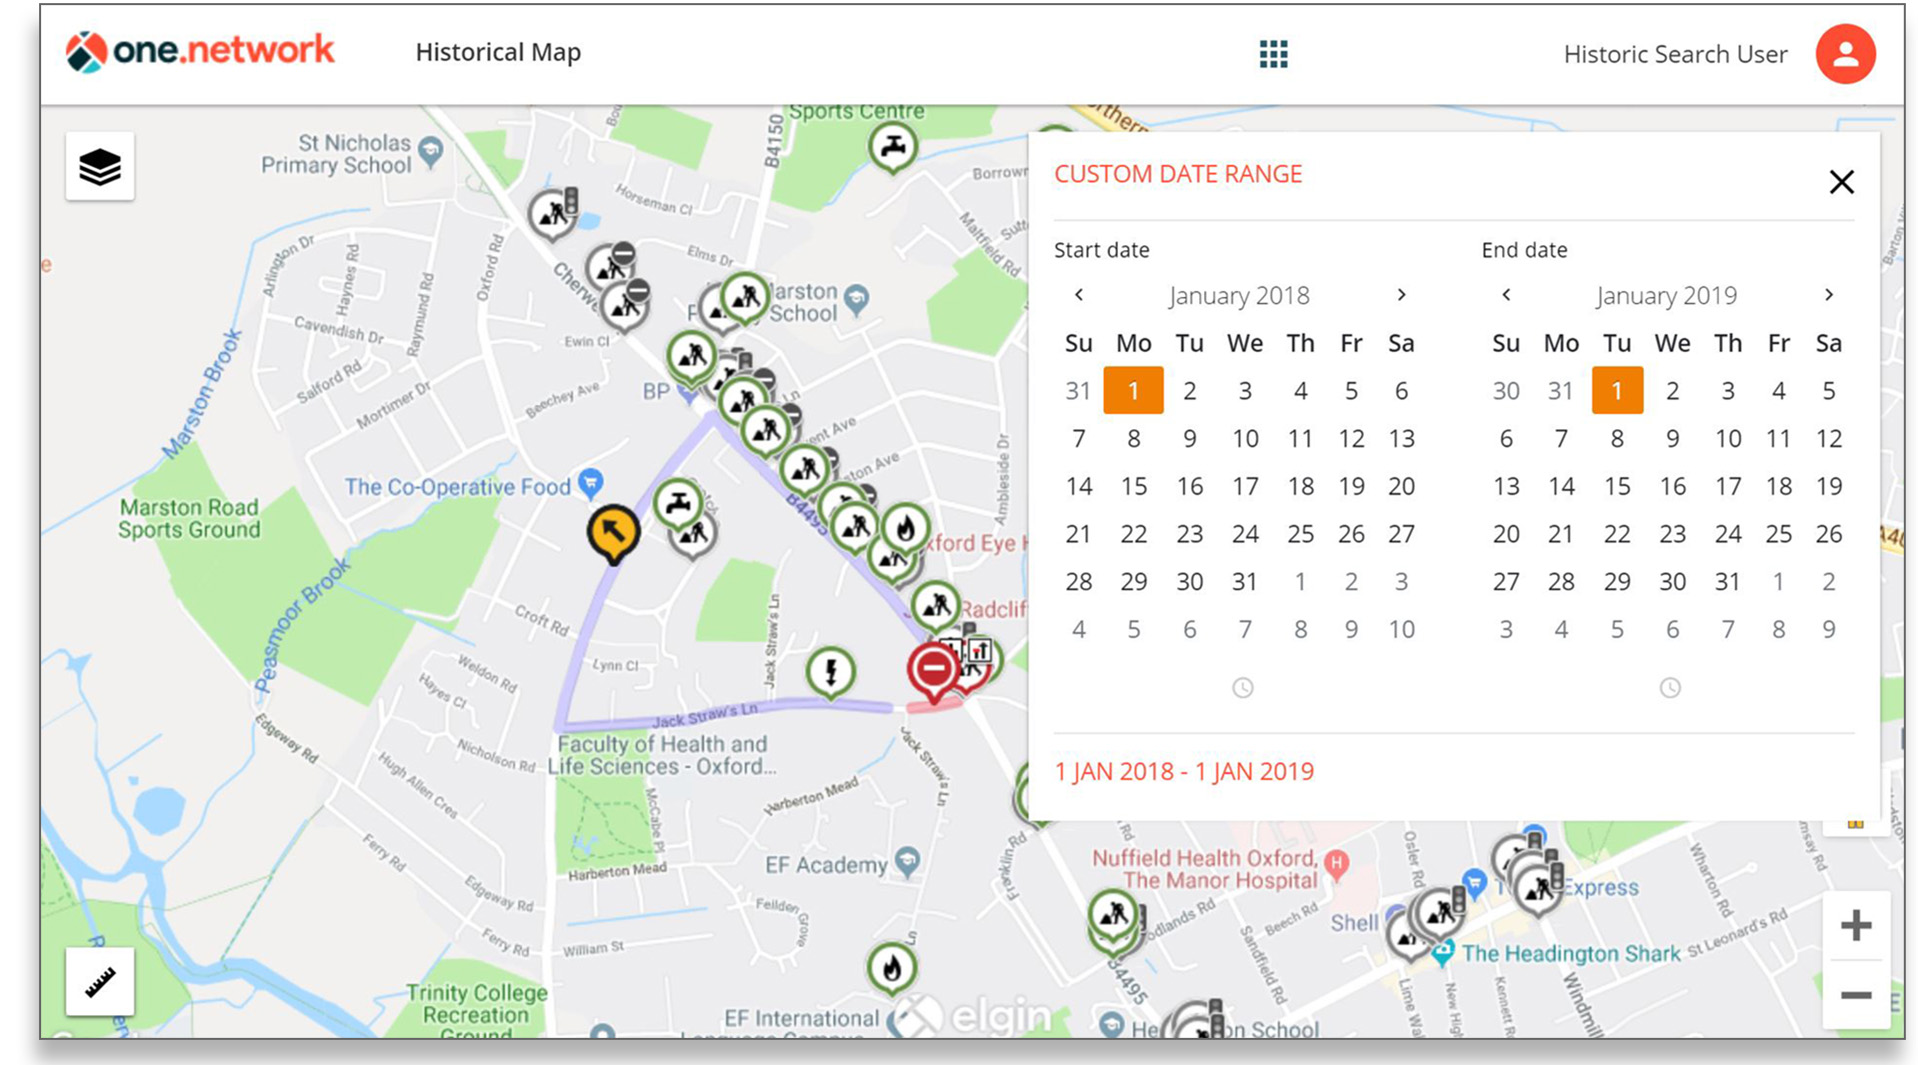The height and width of the screenshot is (1065, 1918).
Task: Click the red road closure marker
Action: pos(933,668)
